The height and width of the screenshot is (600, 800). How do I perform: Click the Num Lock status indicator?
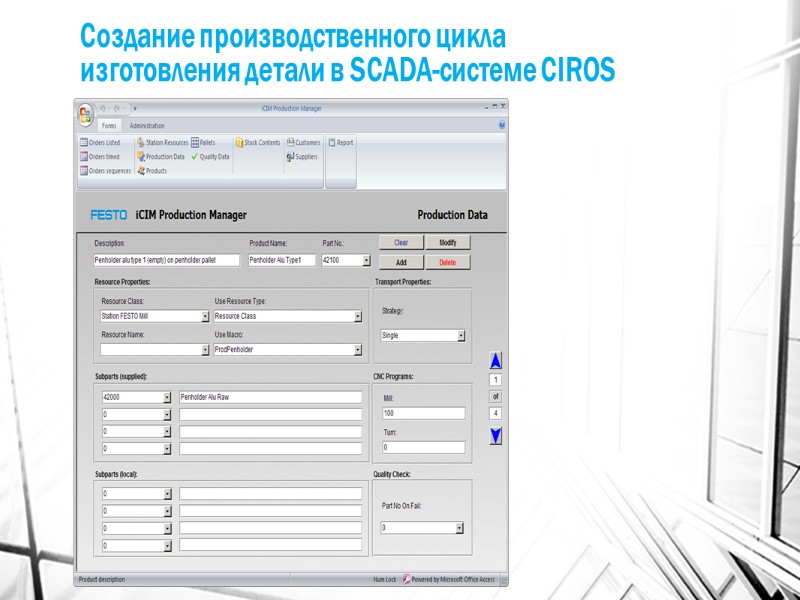click(x=384, y=580)
